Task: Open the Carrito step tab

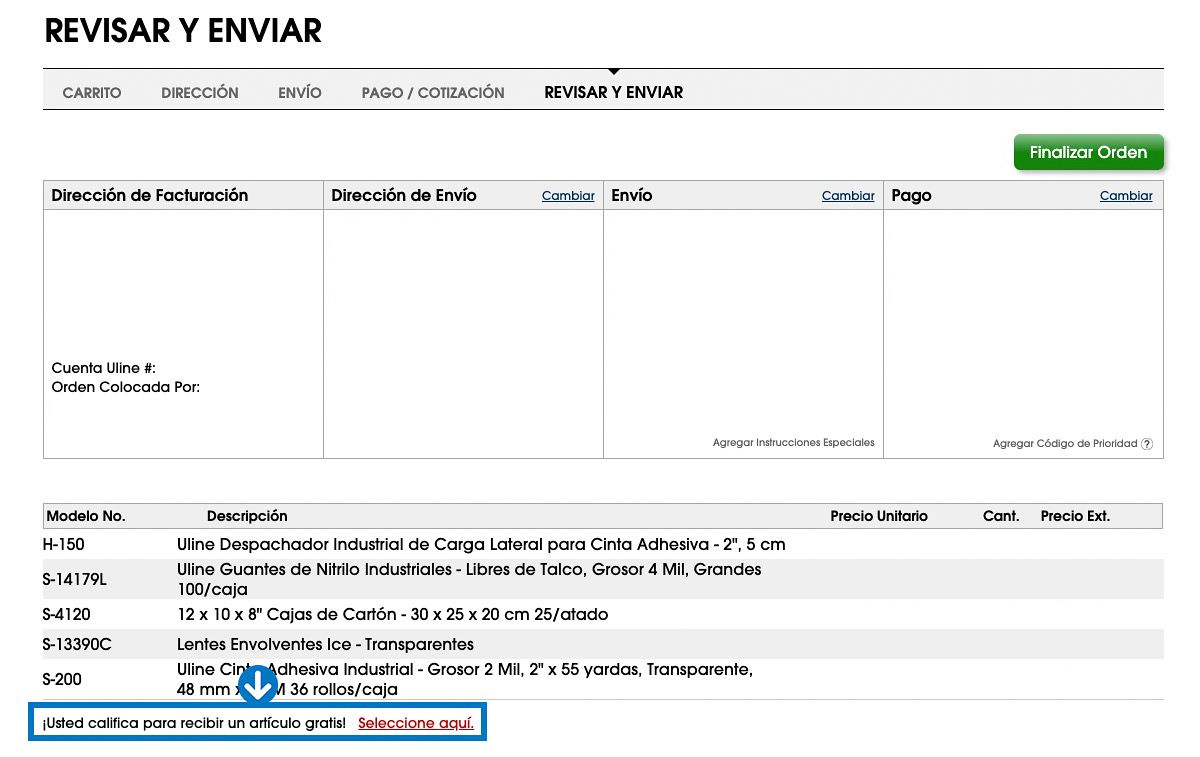Action: click(x=92, y=93)
